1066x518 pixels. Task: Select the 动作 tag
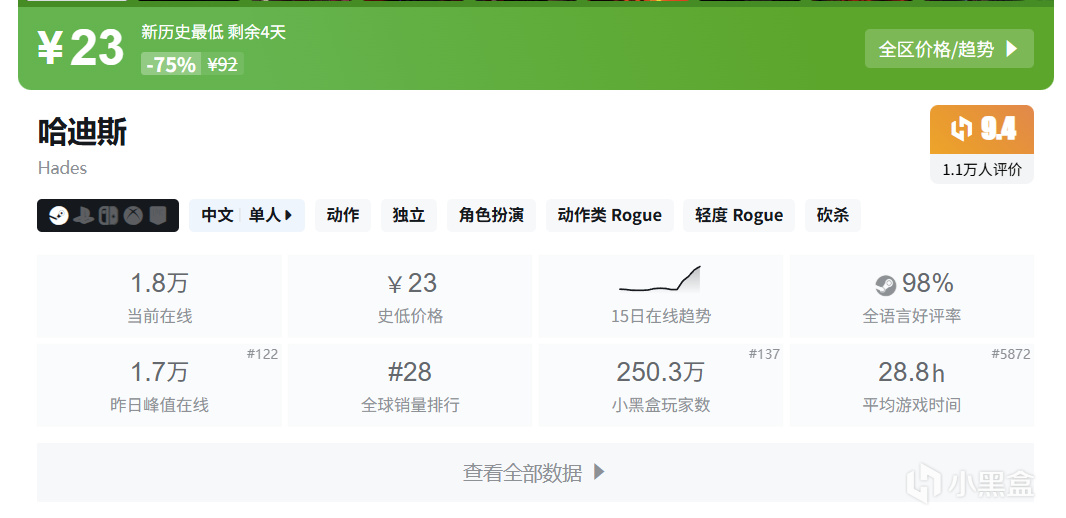click(x=343, y=215)
